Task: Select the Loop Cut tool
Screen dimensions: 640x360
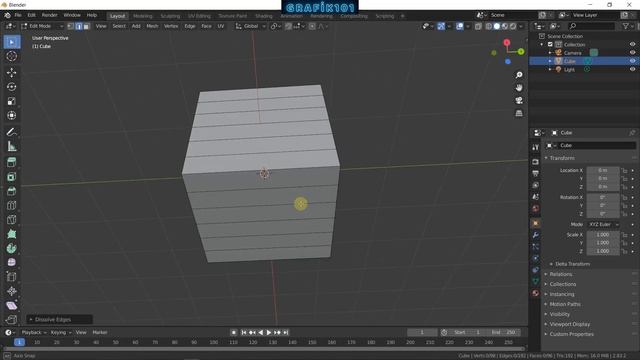Action: [12, 205]
